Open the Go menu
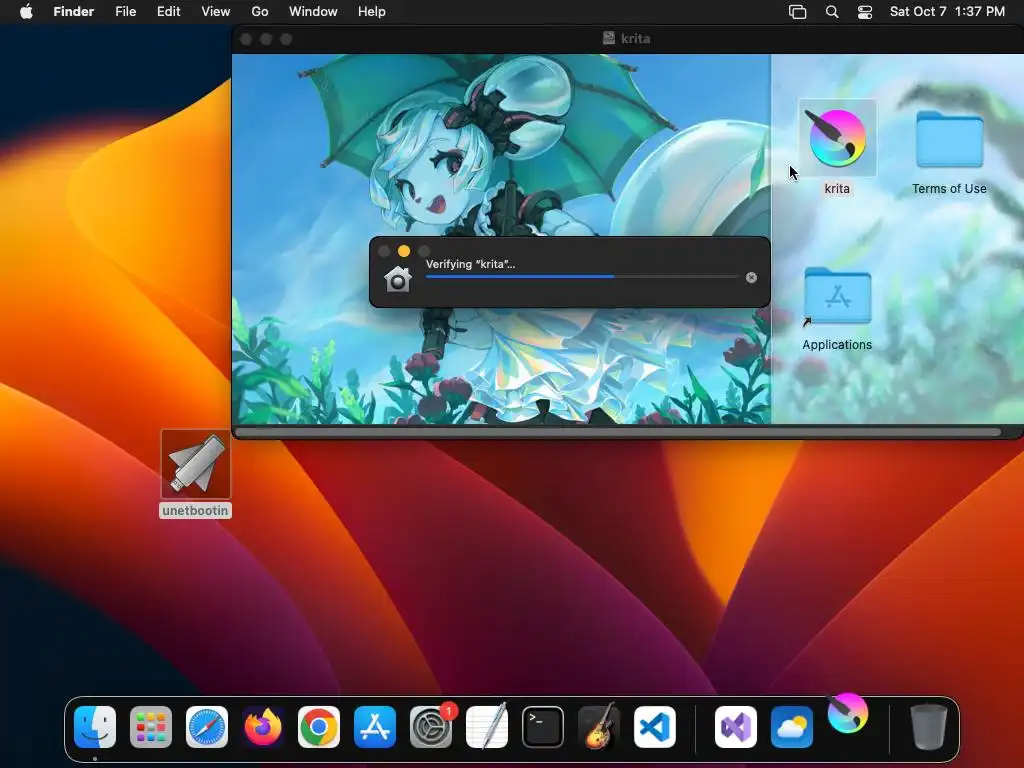Image resolution: width=1024 pixels, height=768 pixels. [260, 12]
